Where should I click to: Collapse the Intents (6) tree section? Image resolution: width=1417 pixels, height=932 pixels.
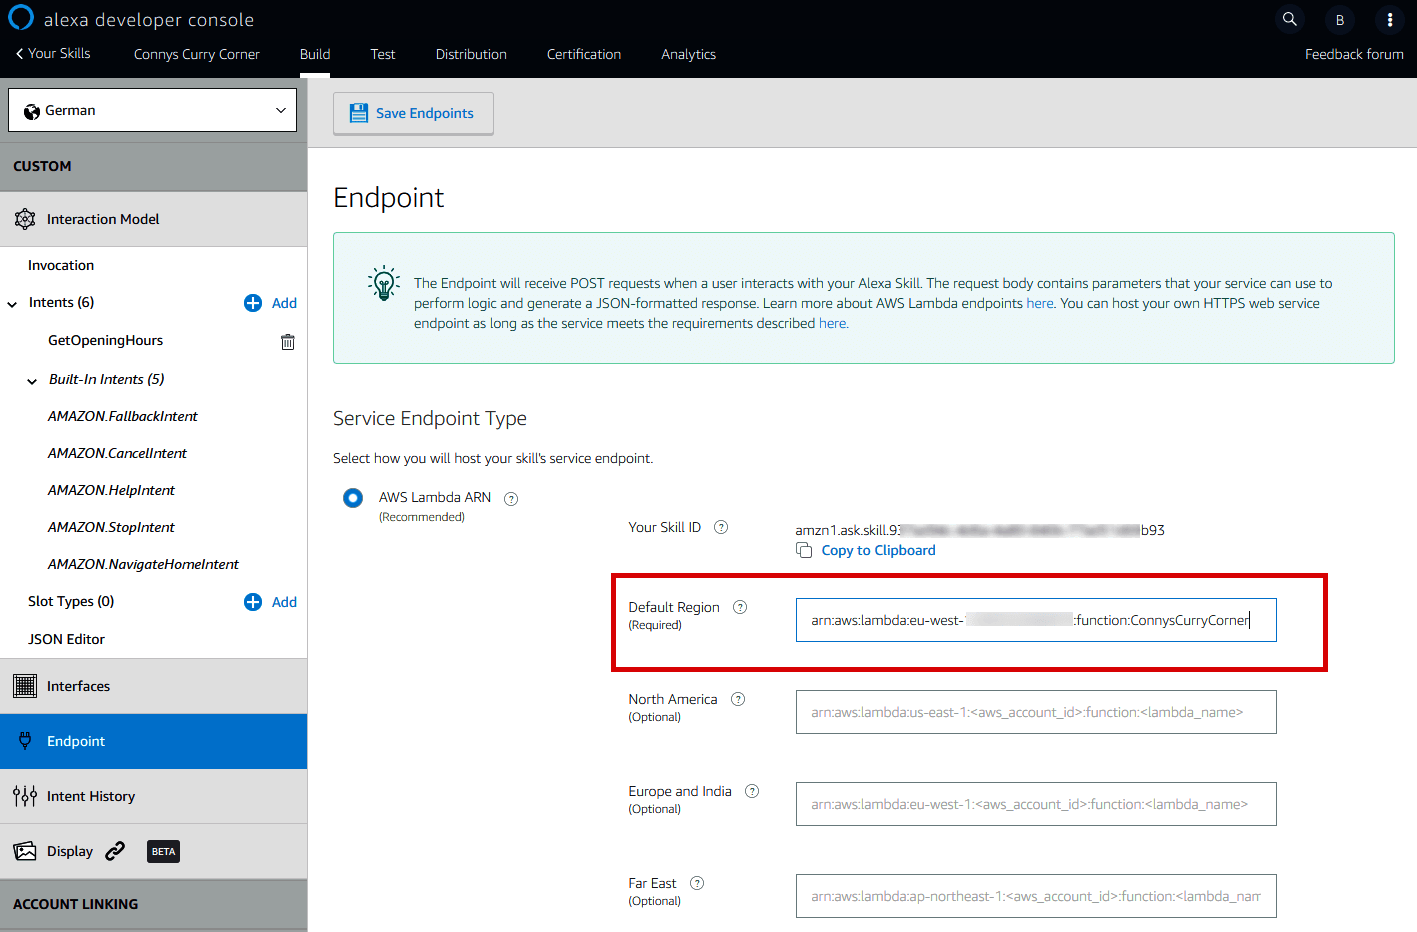coord(12,304)
